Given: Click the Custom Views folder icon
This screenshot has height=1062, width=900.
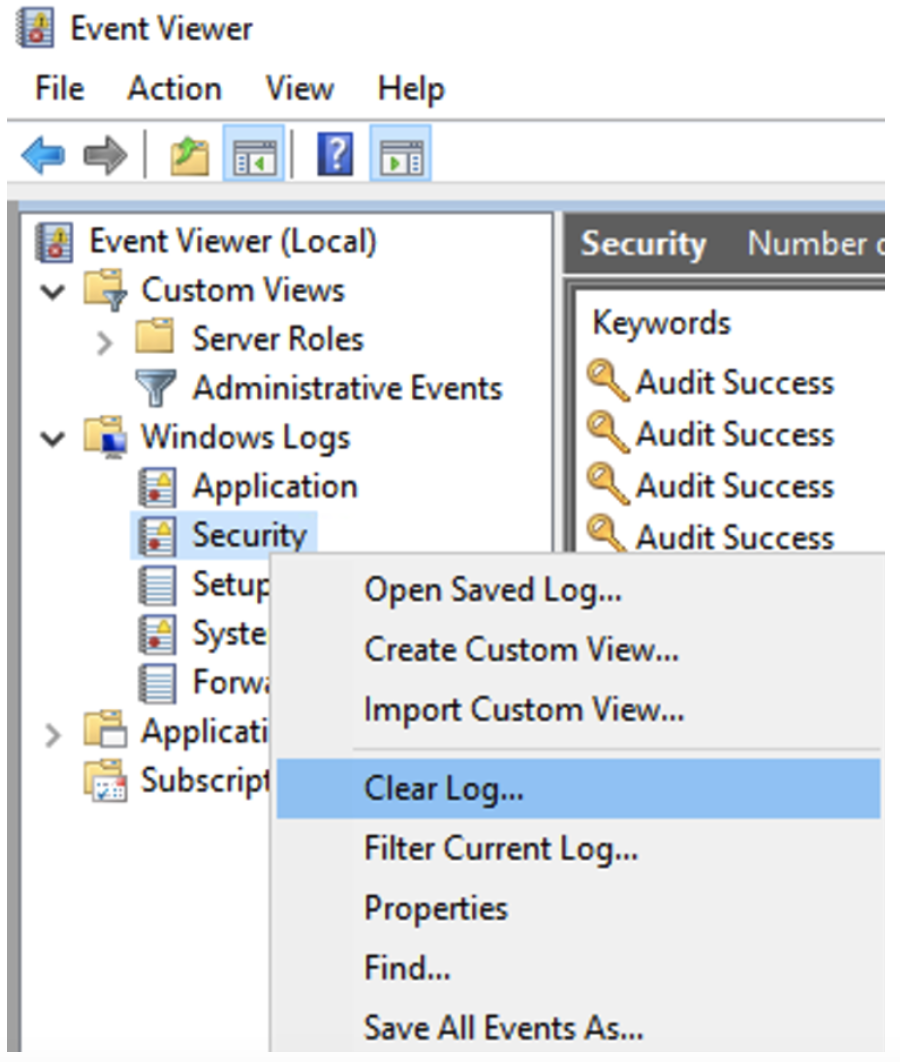Looking at the screenshot, I should tap(105, 291).
